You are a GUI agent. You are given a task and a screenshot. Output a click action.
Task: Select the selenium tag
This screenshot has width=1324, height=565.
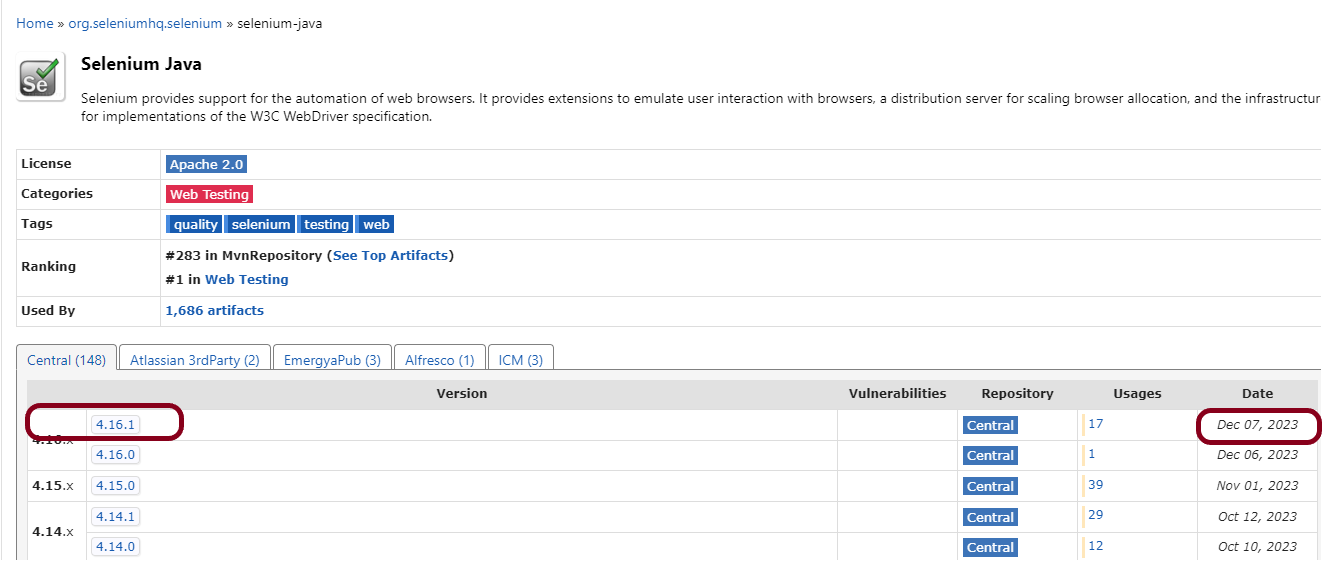261,224
